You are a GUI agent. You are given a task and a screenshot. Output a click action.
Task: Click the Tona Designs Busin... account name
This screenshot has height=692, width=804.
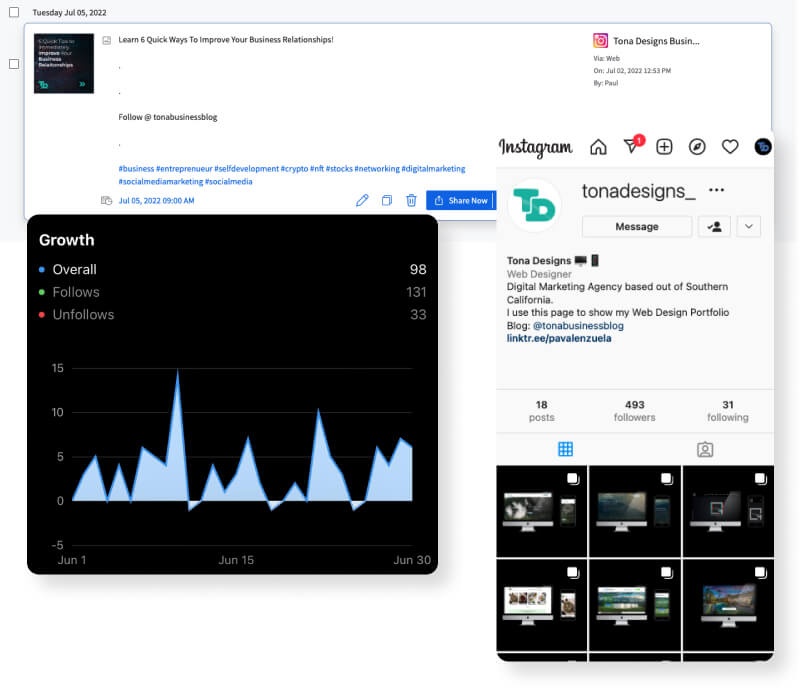(x=656, y=41)
